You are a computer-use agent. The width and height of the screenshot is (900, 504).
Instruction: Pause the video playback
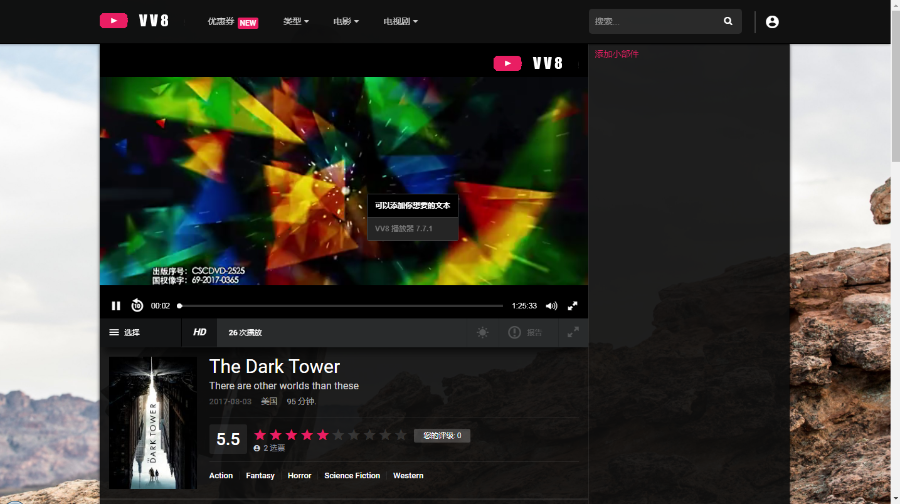[116, 306]
